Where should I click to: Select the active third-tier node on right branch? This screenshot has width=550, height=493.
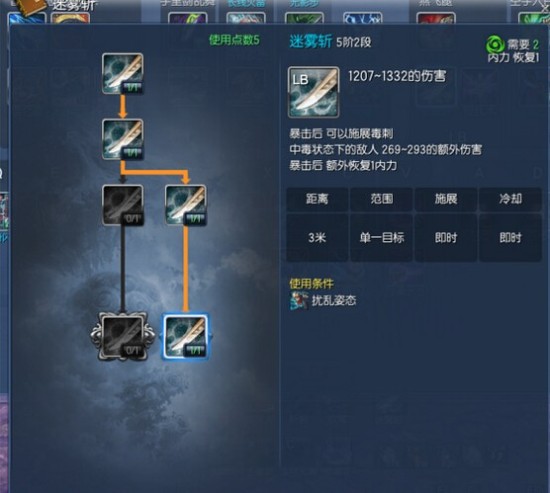(186, 205)
